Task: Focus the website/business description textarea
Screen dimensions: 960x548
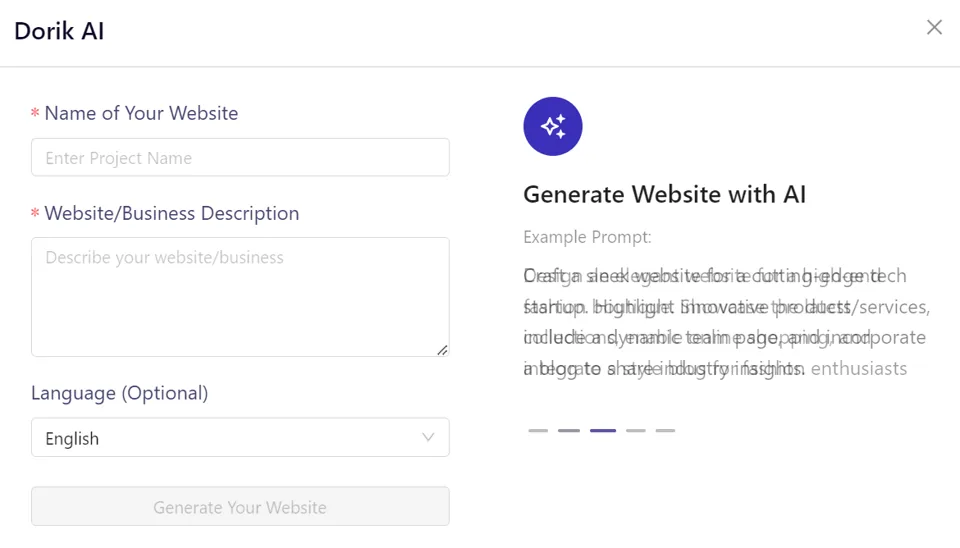Action: 240,297
